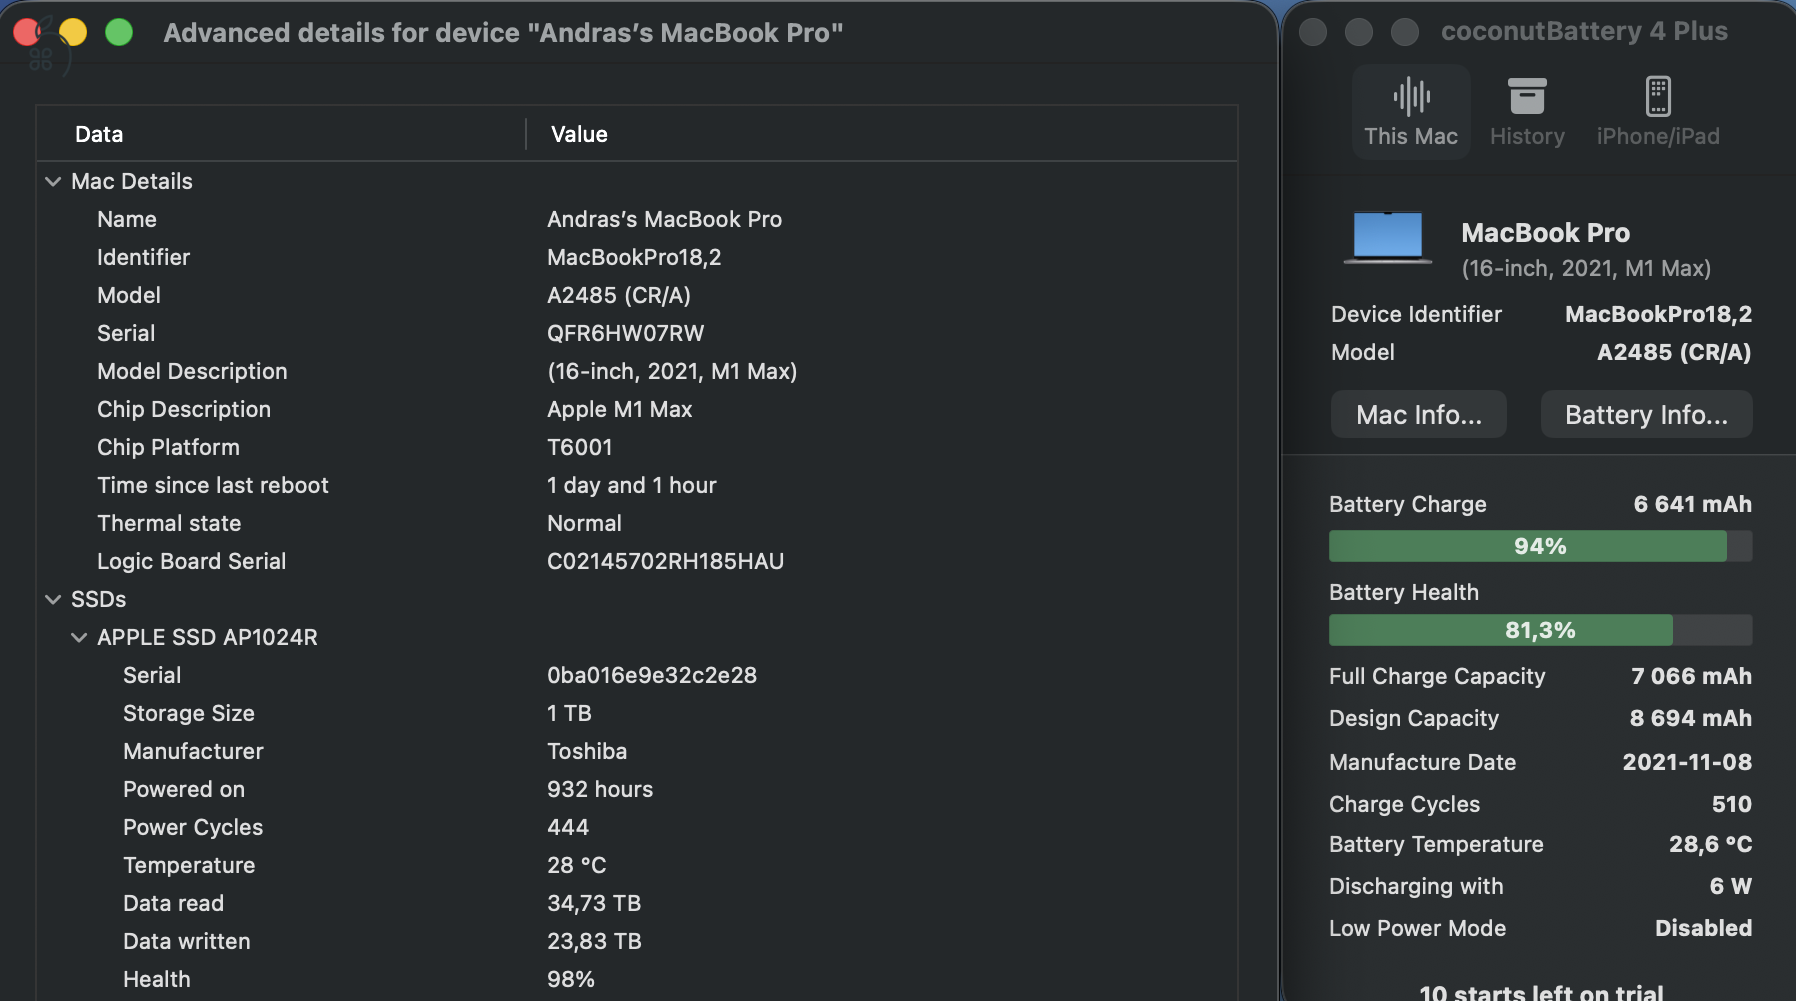Image resolution: width=1796 pixels, height=1001 pixels.
Task: Click the 10 starts left on trial text
Action: click(x=1540, y=991)
